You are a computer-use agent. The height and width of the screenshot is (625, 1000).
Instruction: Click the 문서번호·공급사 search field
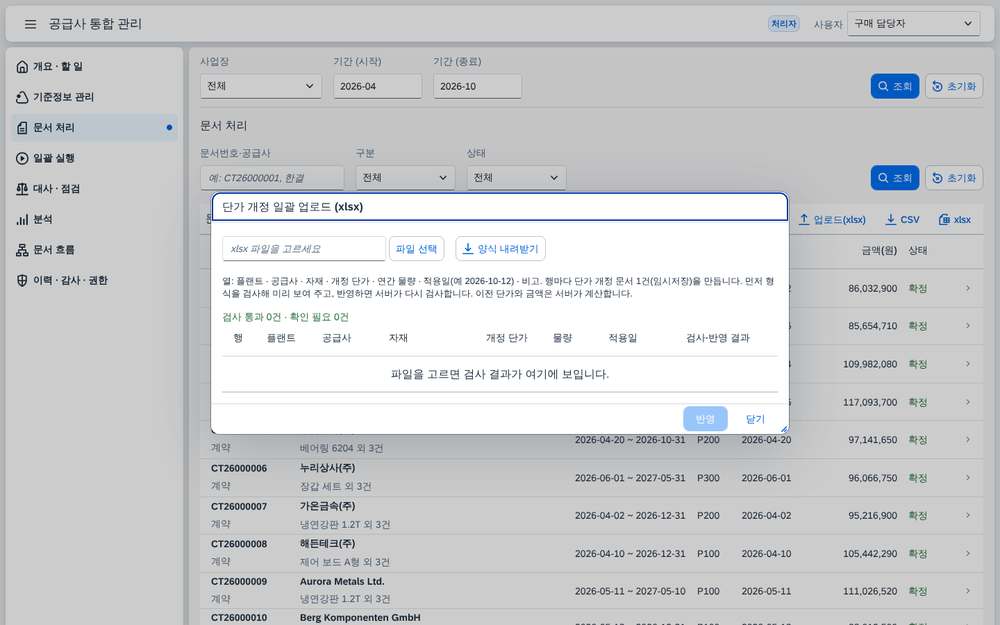272,178
